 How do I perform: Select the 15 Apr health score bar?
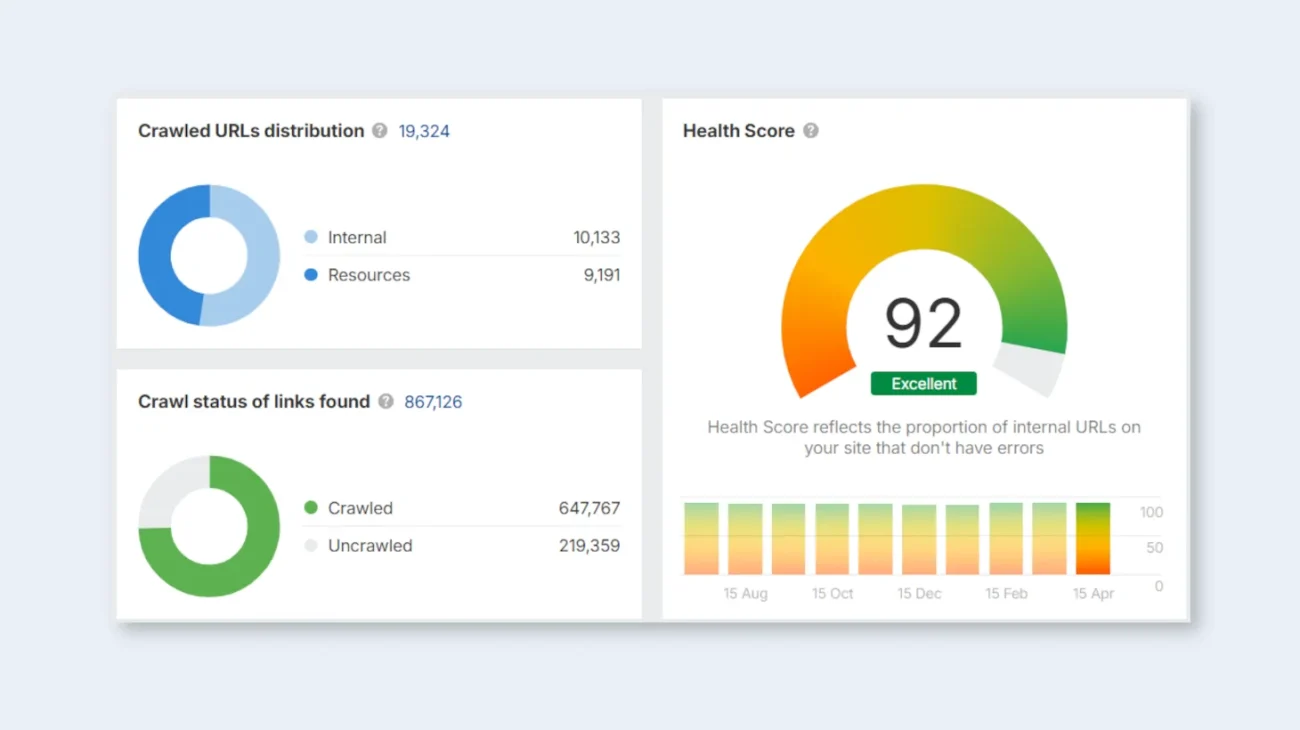(1093, 538)
